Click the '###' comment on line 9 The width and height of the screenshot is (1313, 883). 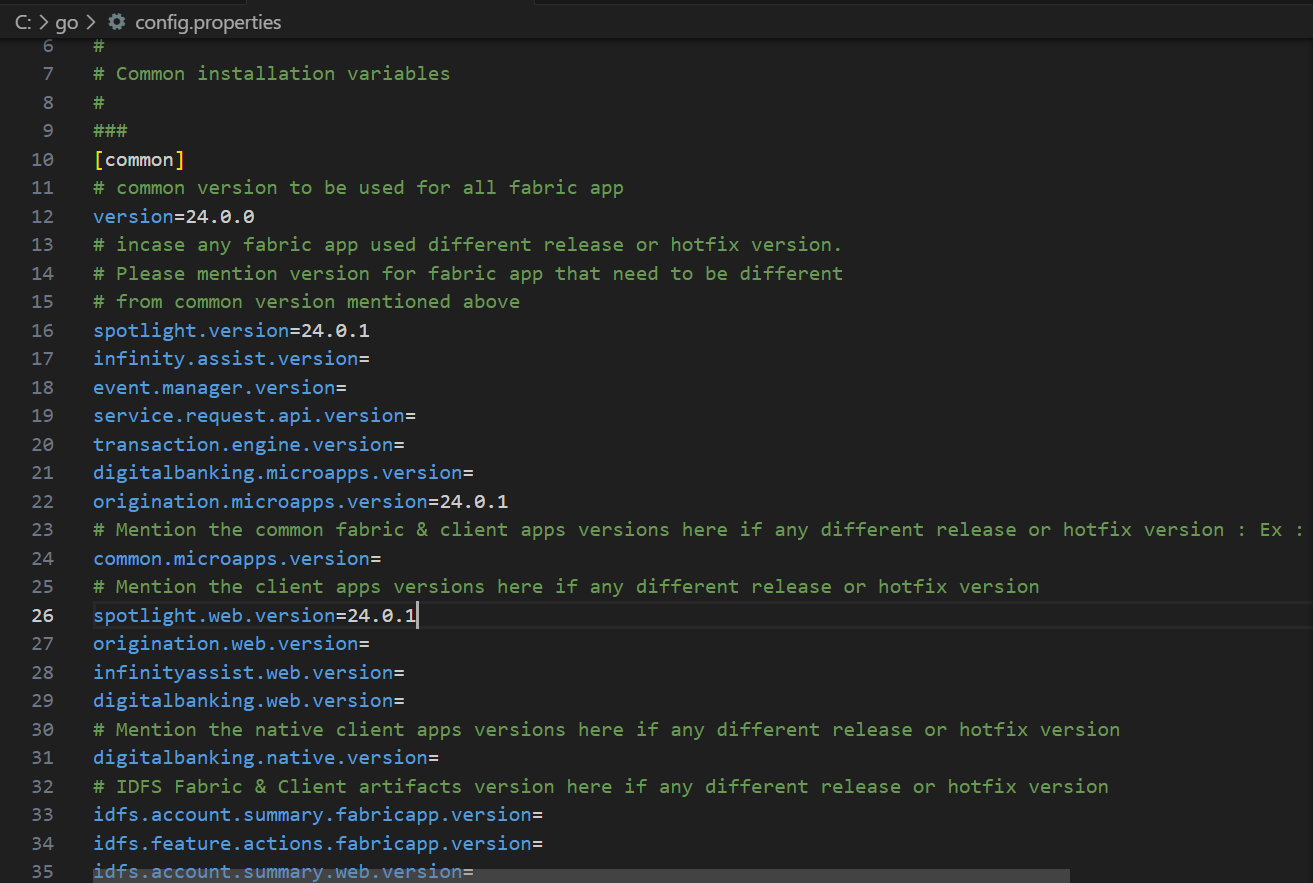[x=110, y=130]
